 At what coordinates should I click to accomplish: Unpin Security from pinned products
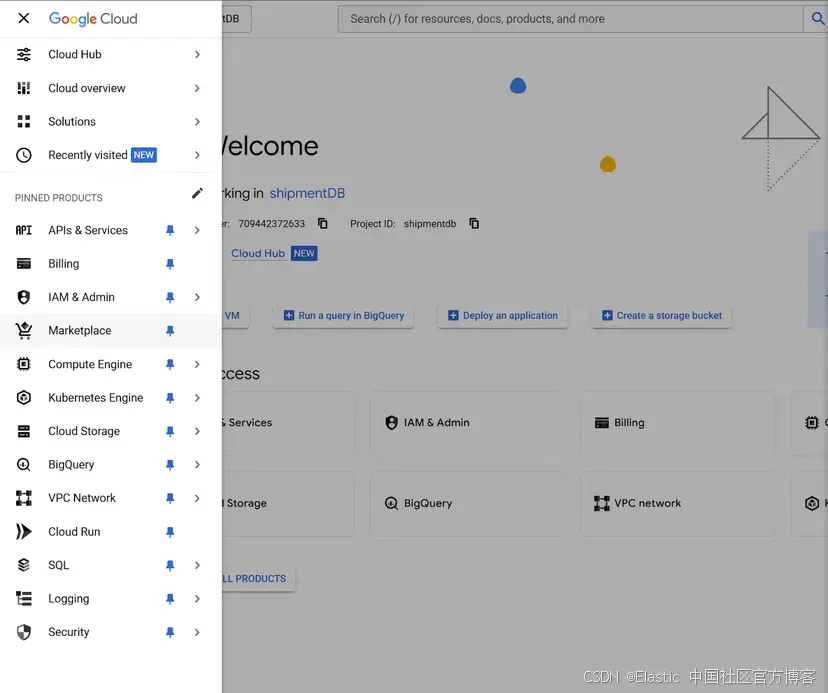coord(170,632)
